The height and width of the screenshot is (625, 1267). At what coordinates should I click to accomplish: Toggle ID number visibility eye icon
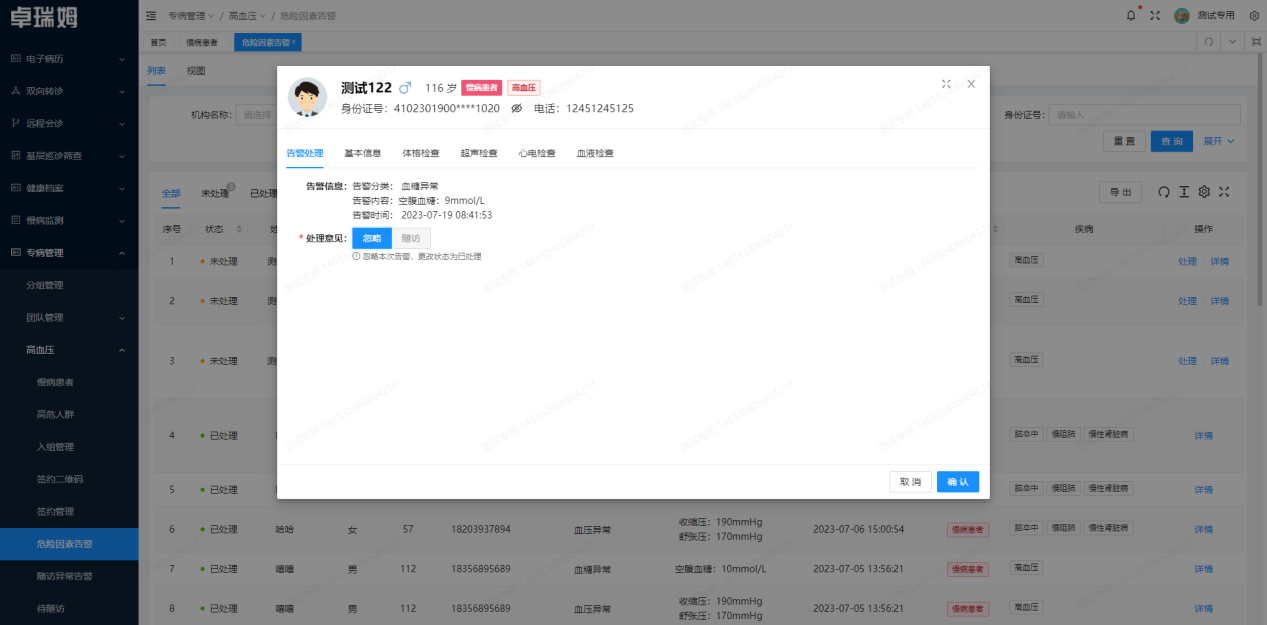(517, 109)
